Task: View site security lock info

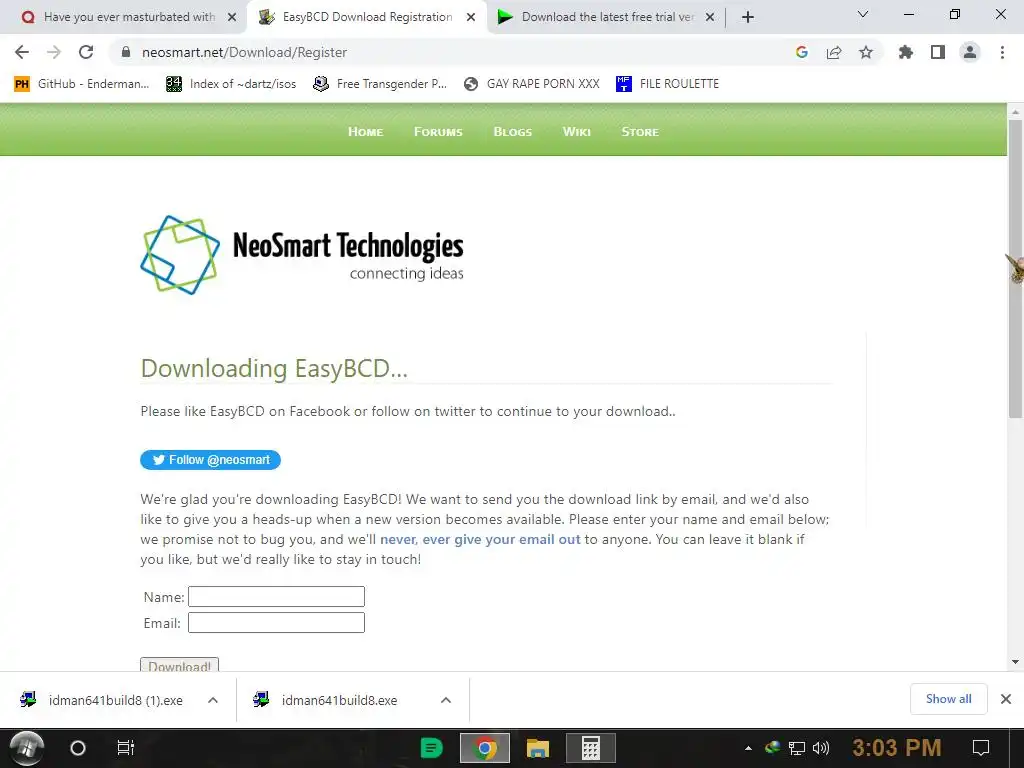Action: (x=126, y=52)
